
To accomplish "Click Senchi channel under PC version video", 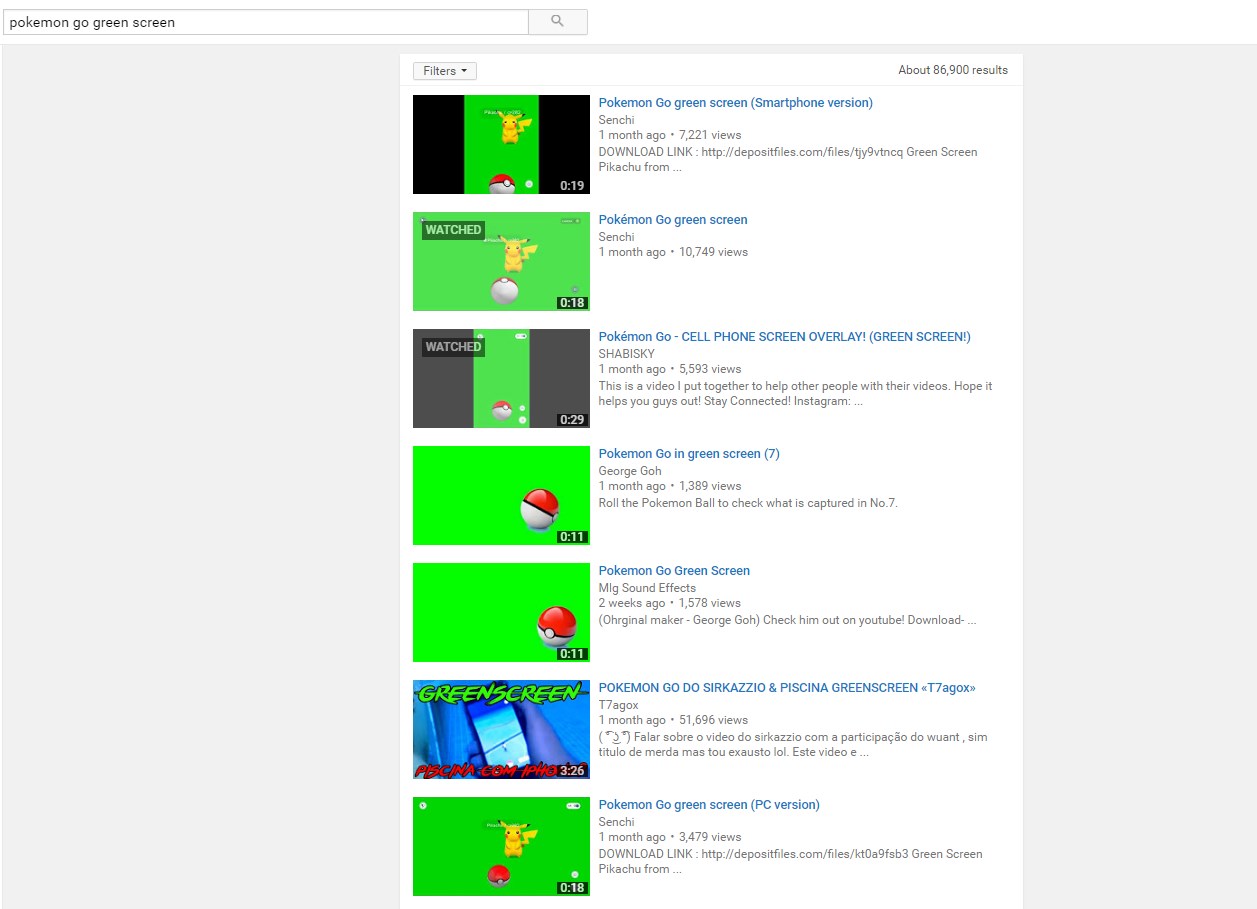I will [616, 822].
